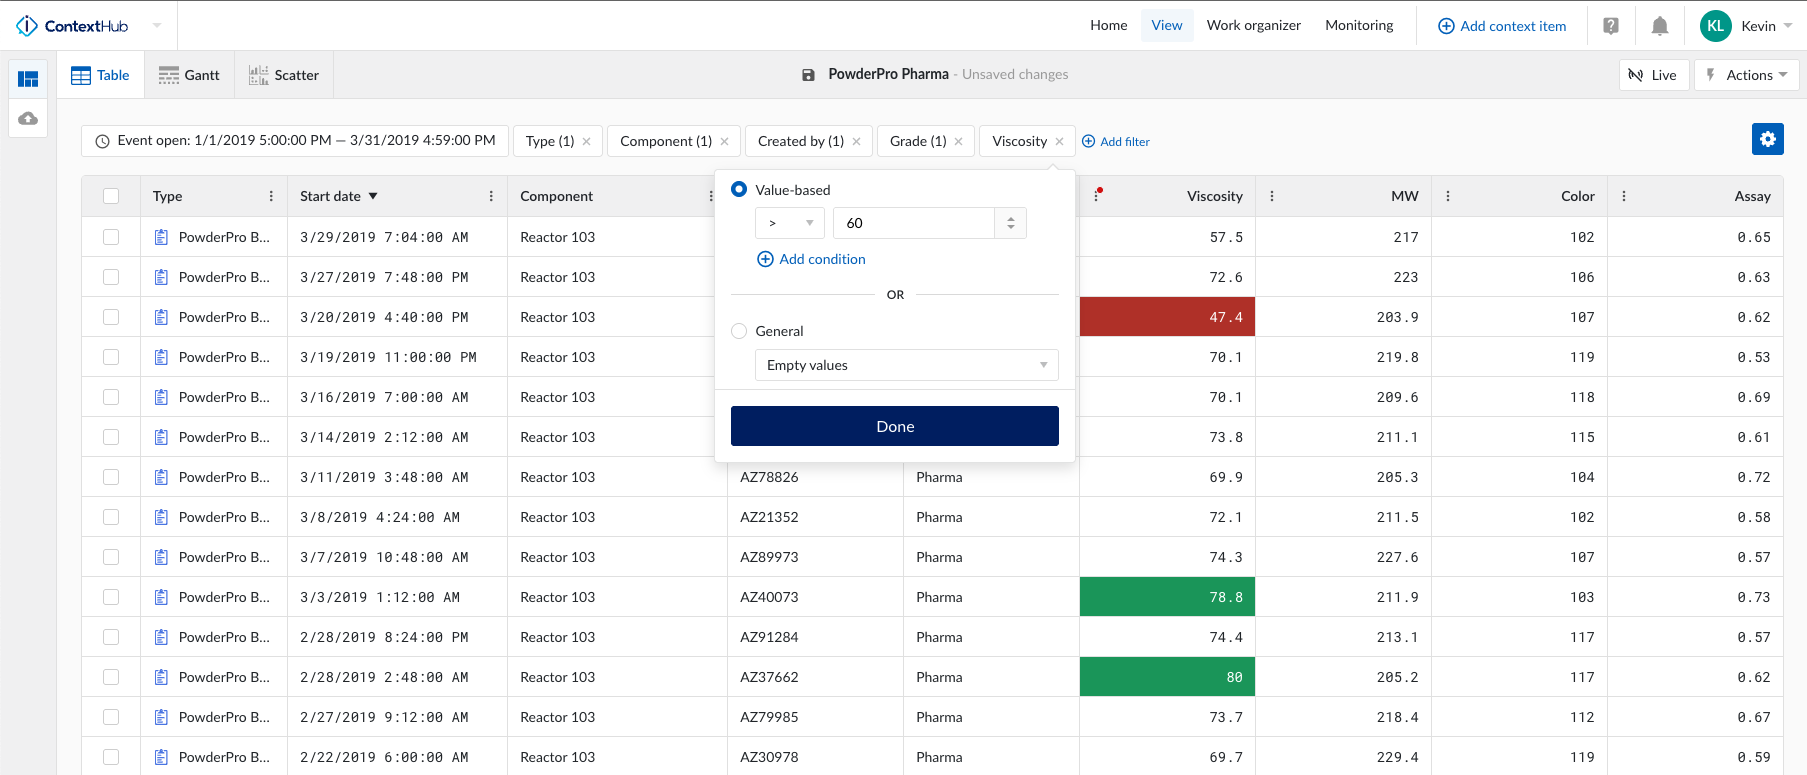Image resolution: width=1807 pixels, height=775 pixels.
Task: Check the 3/27/2019 7:48:00 PM row checkbox
Action: [x=111, y=277]
